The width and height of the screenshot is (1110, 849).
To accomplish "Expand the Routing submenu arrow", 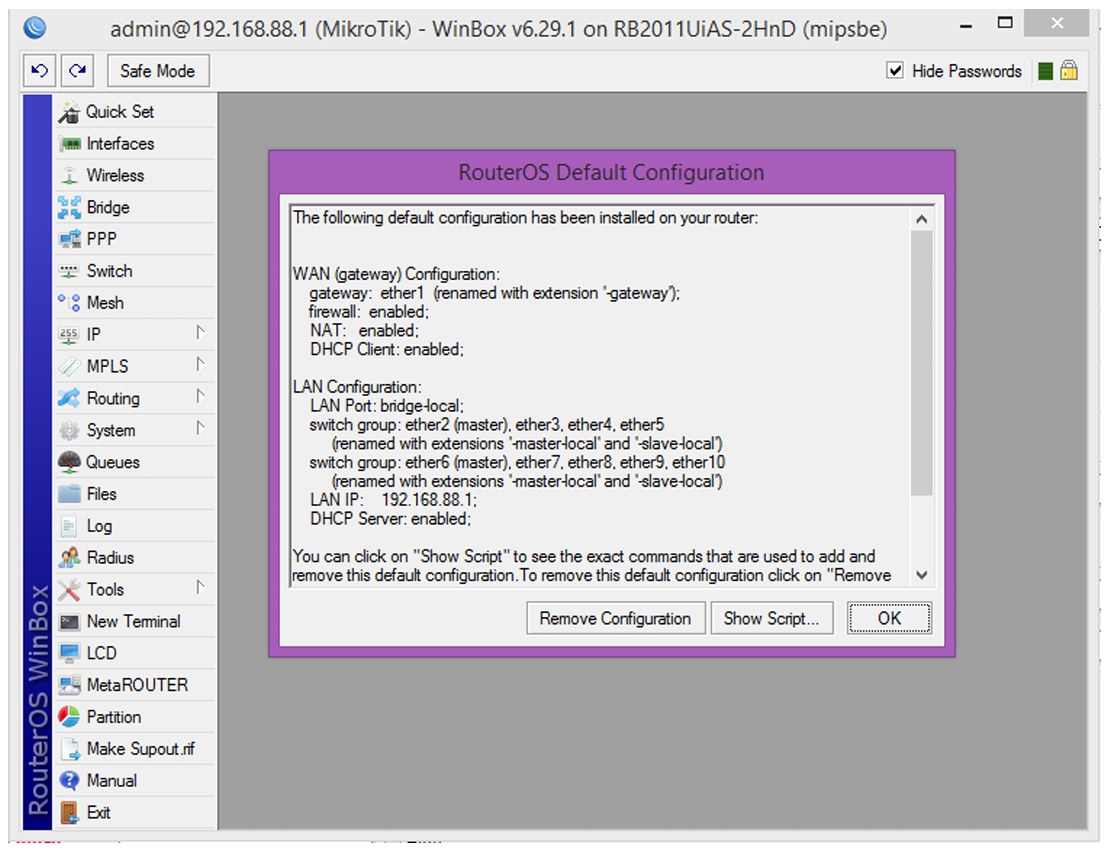I will click(x=200, y=397).
